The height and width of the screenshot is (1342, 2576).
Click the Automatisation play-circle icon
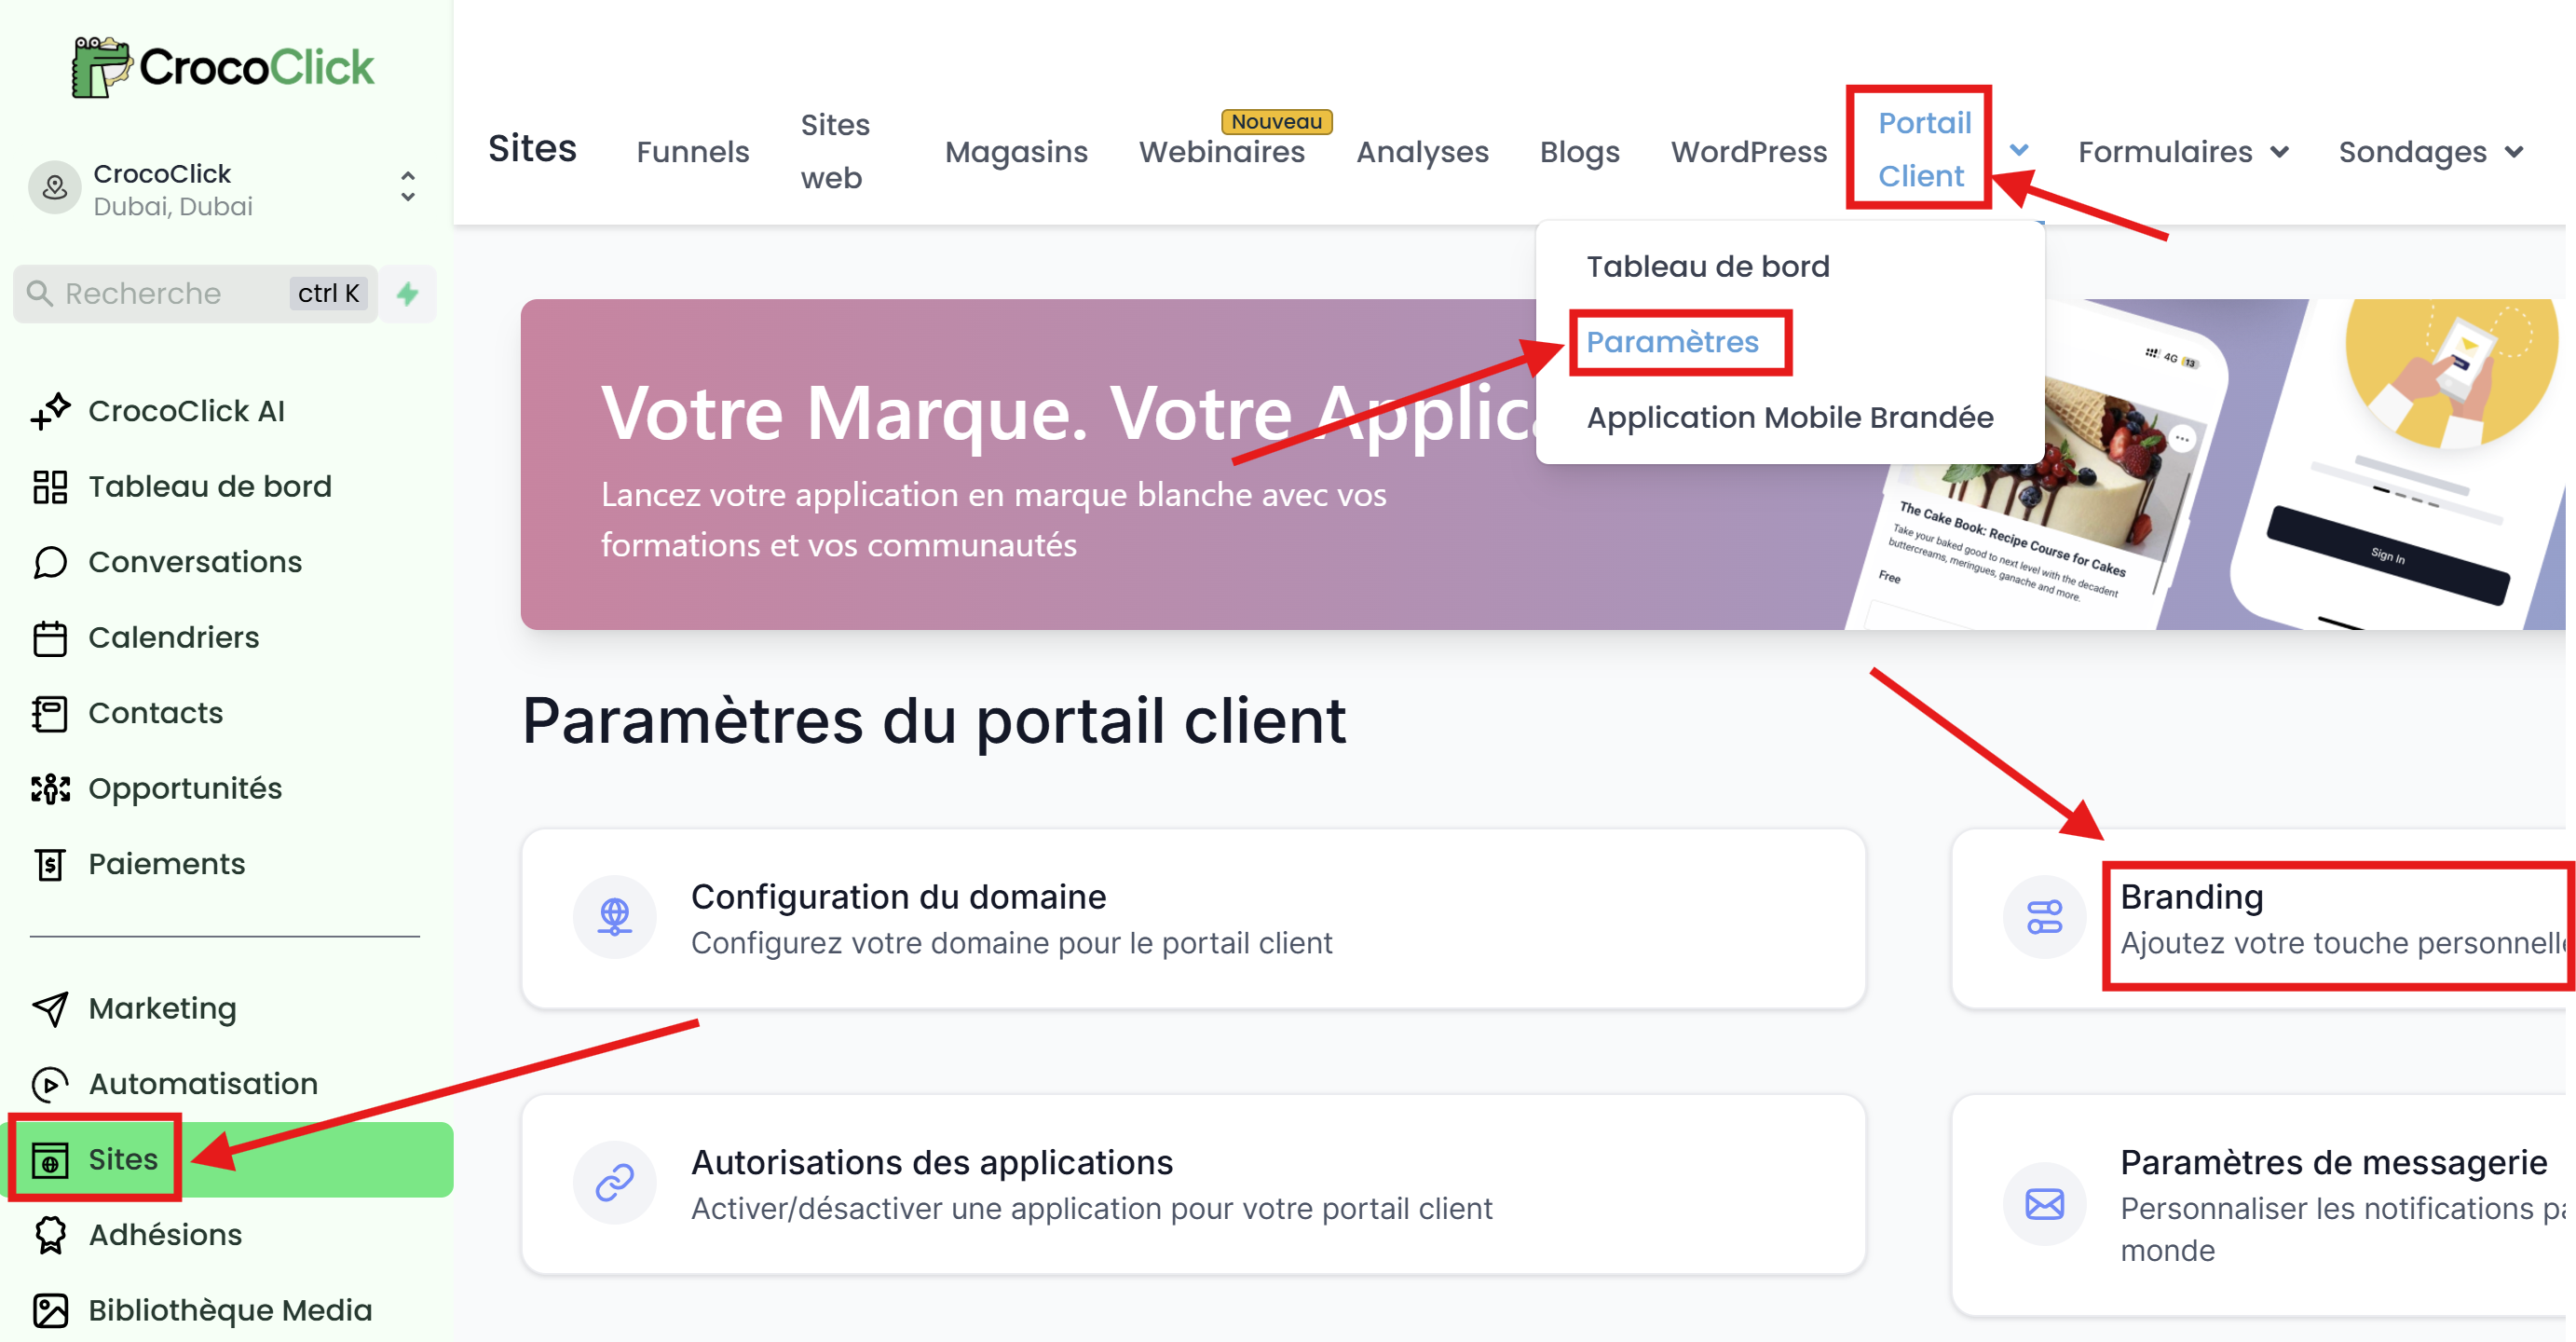(50, 1084)
